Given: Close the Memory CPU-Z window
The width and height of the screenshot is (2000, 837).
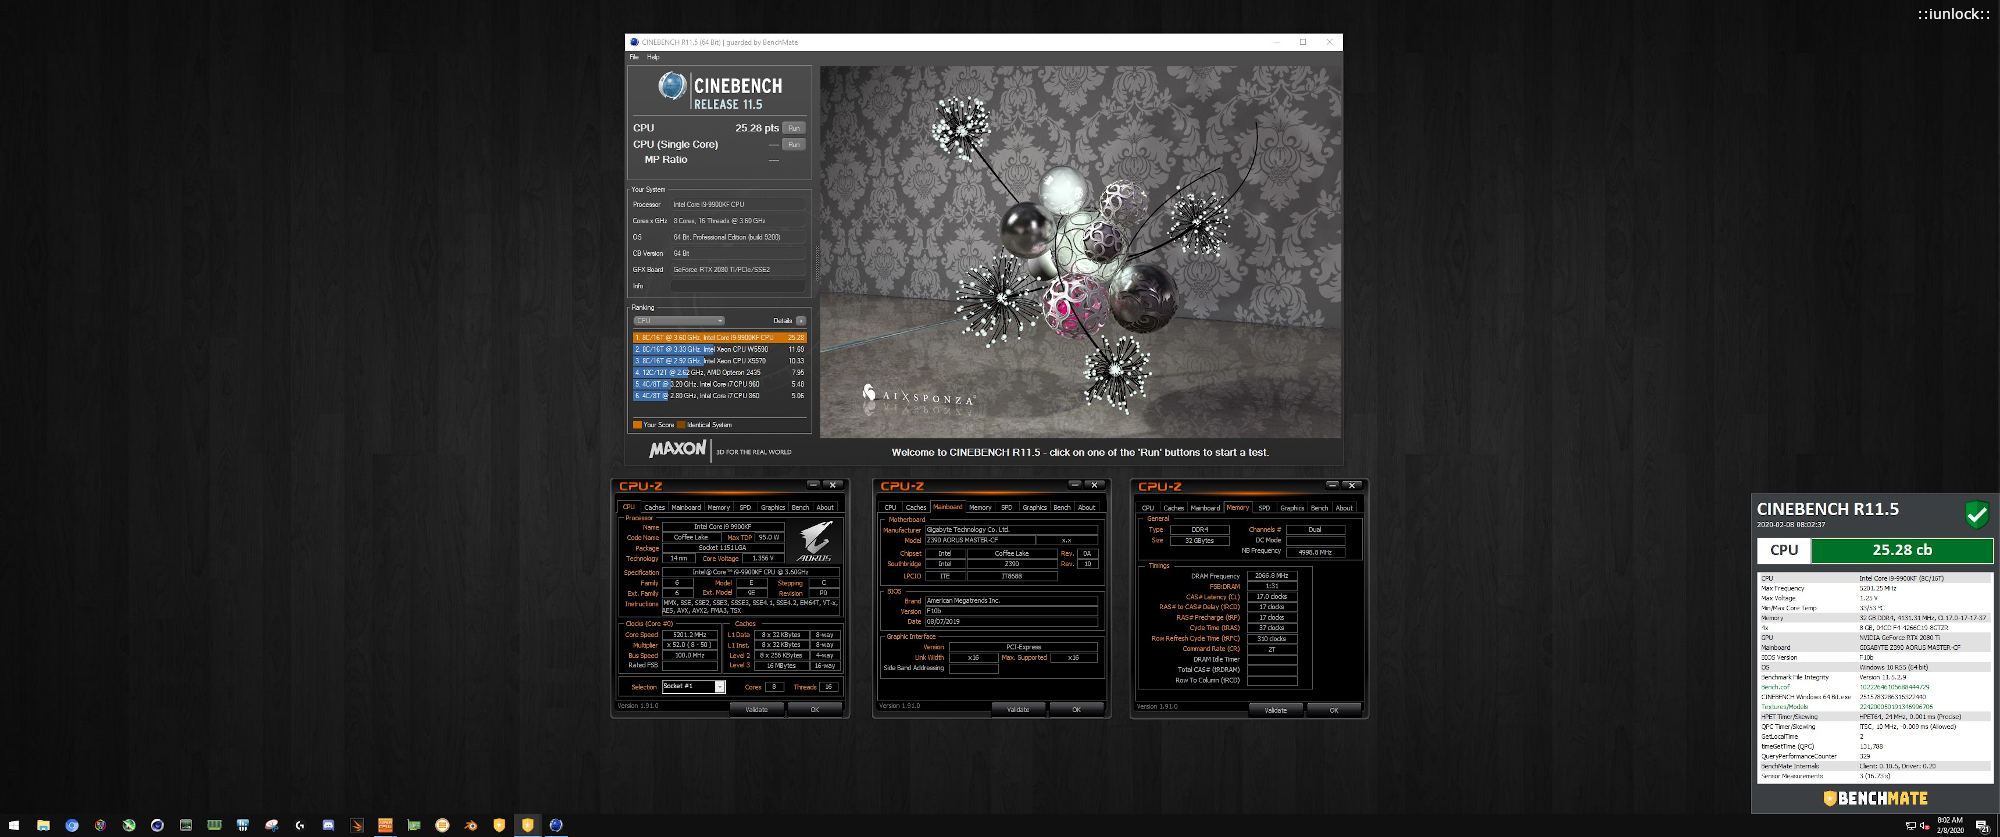Looking at the screenshot, I should pos(1351,485).
